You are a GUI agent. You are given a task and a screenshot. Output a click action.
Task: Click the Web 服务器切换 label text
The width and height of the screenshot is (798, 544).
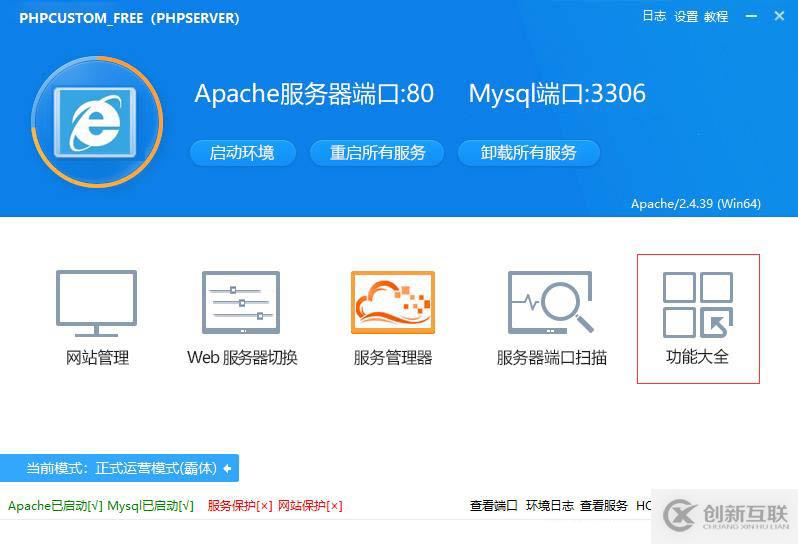click(242, 358)
